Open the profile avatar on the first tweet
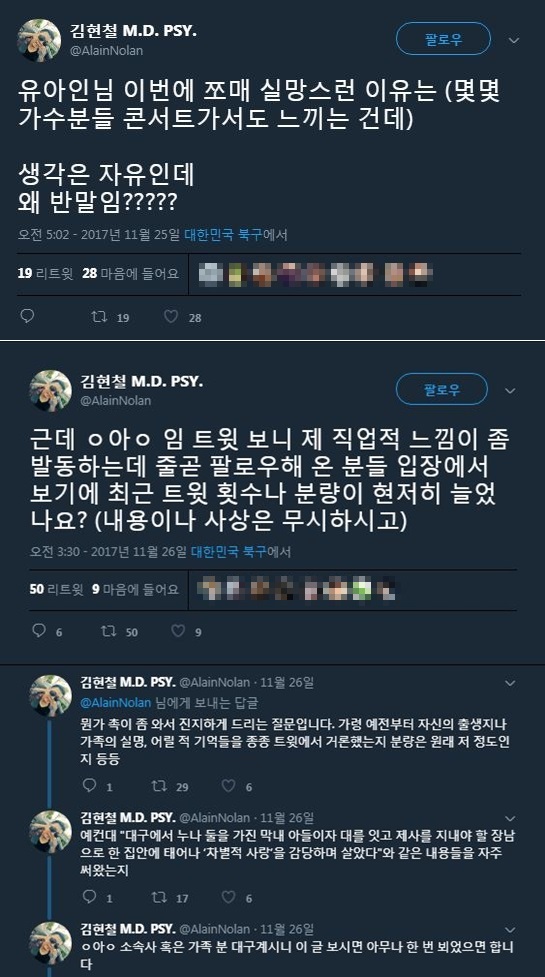Viewport: 545px width, 977px height. (39, 41)
